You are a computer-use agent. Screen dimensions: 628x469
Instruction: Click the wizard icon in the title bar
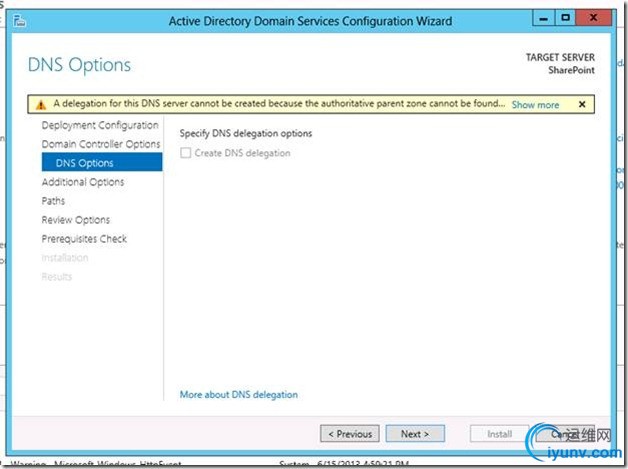(19, 20)
